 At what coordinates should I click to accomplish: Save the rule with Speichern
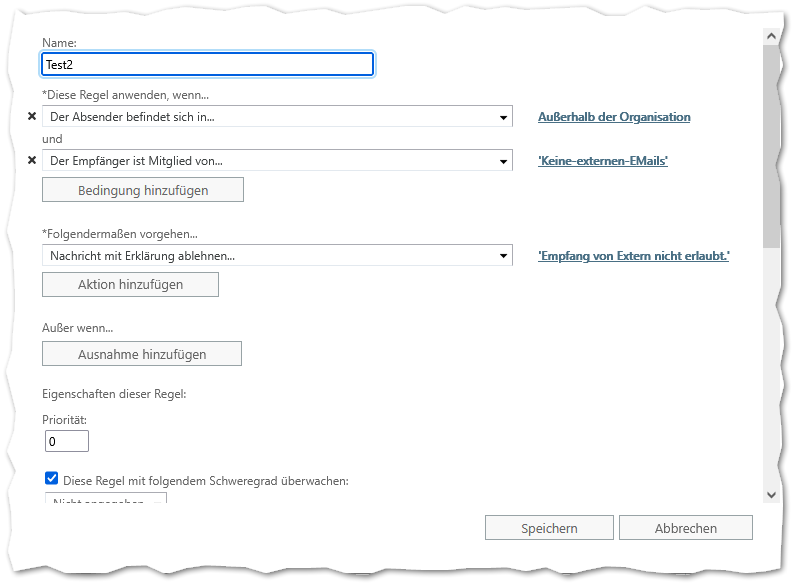[549, 528]
